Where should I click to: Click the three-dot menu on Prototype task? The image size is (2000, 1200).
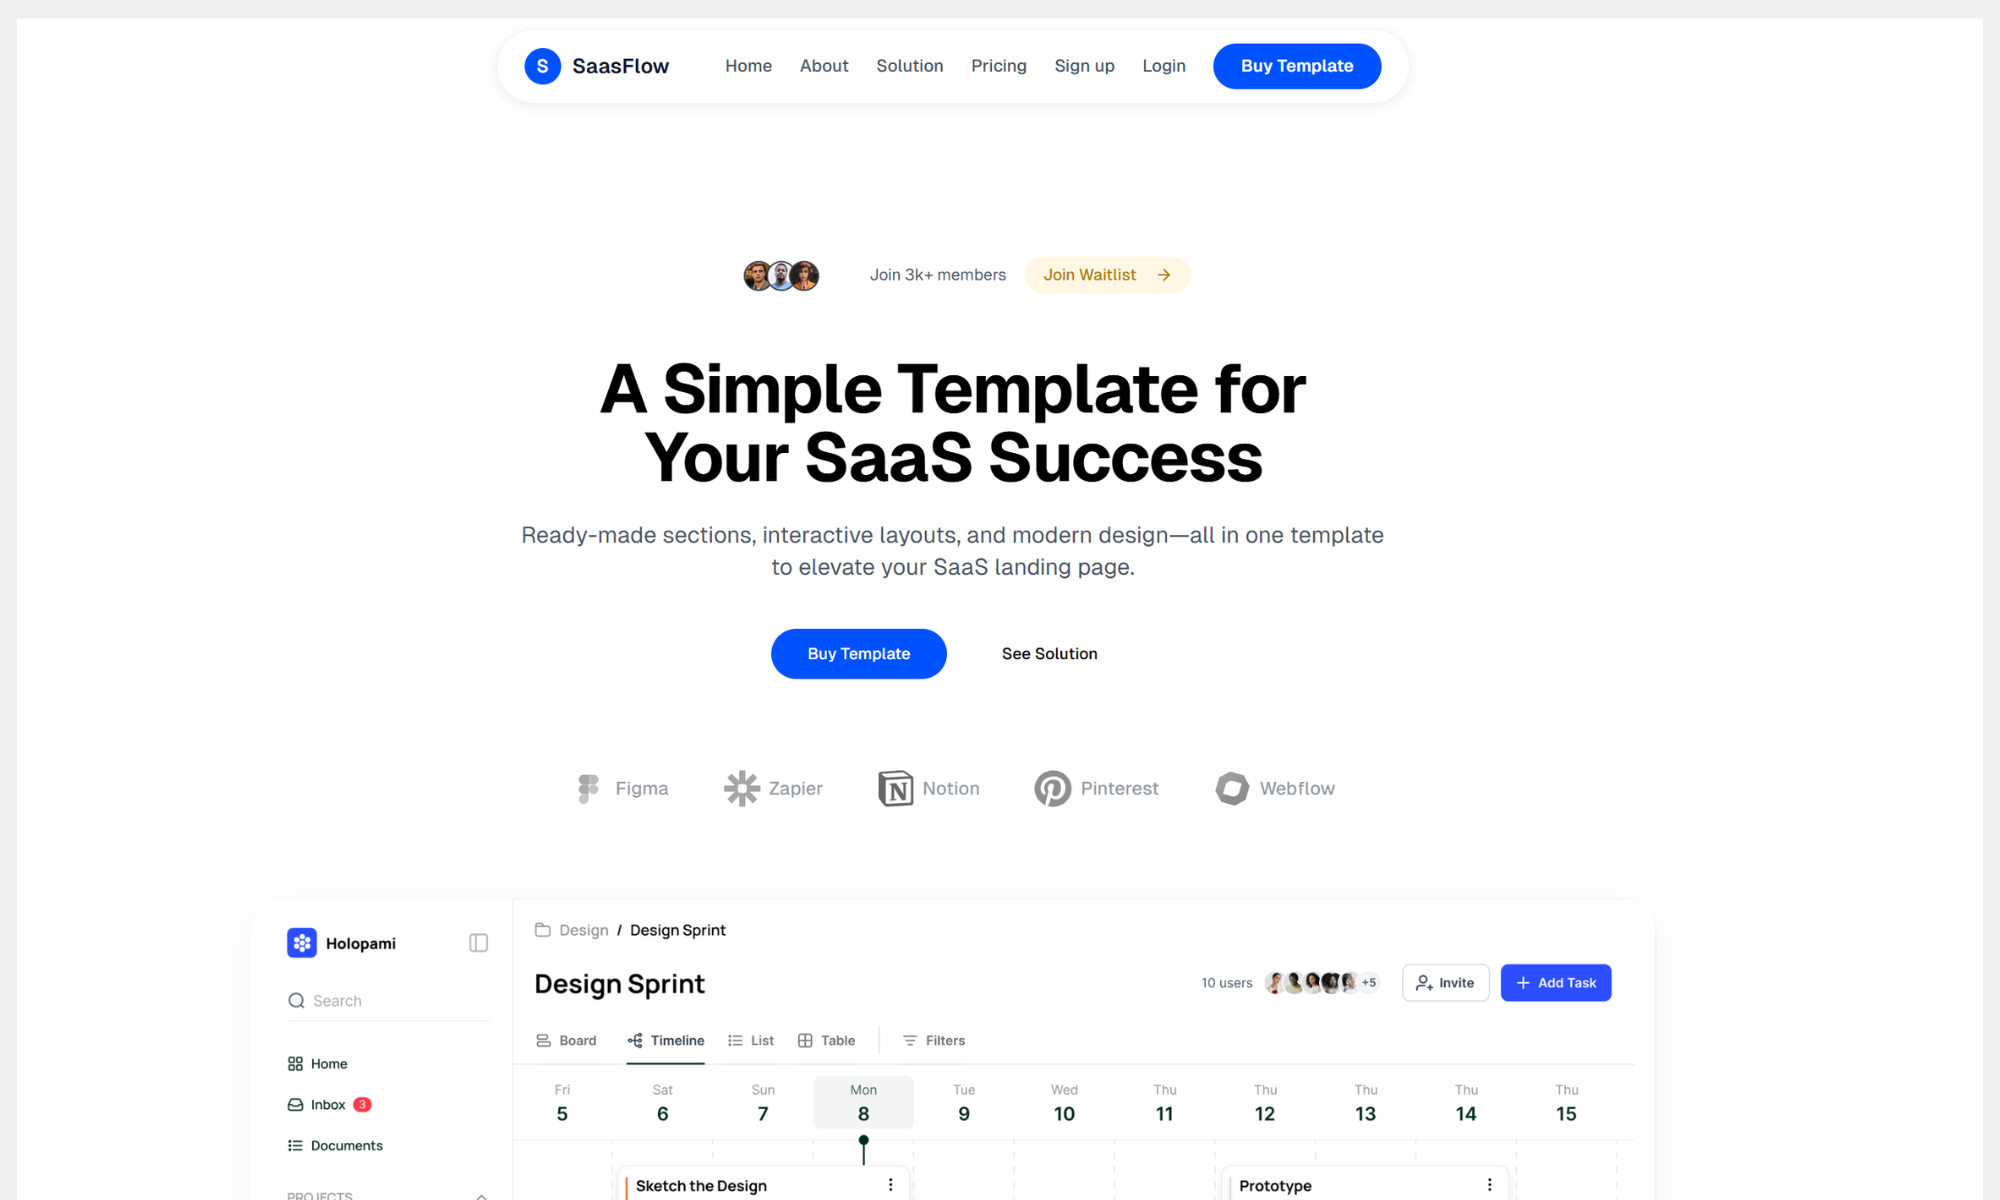1489,1183
